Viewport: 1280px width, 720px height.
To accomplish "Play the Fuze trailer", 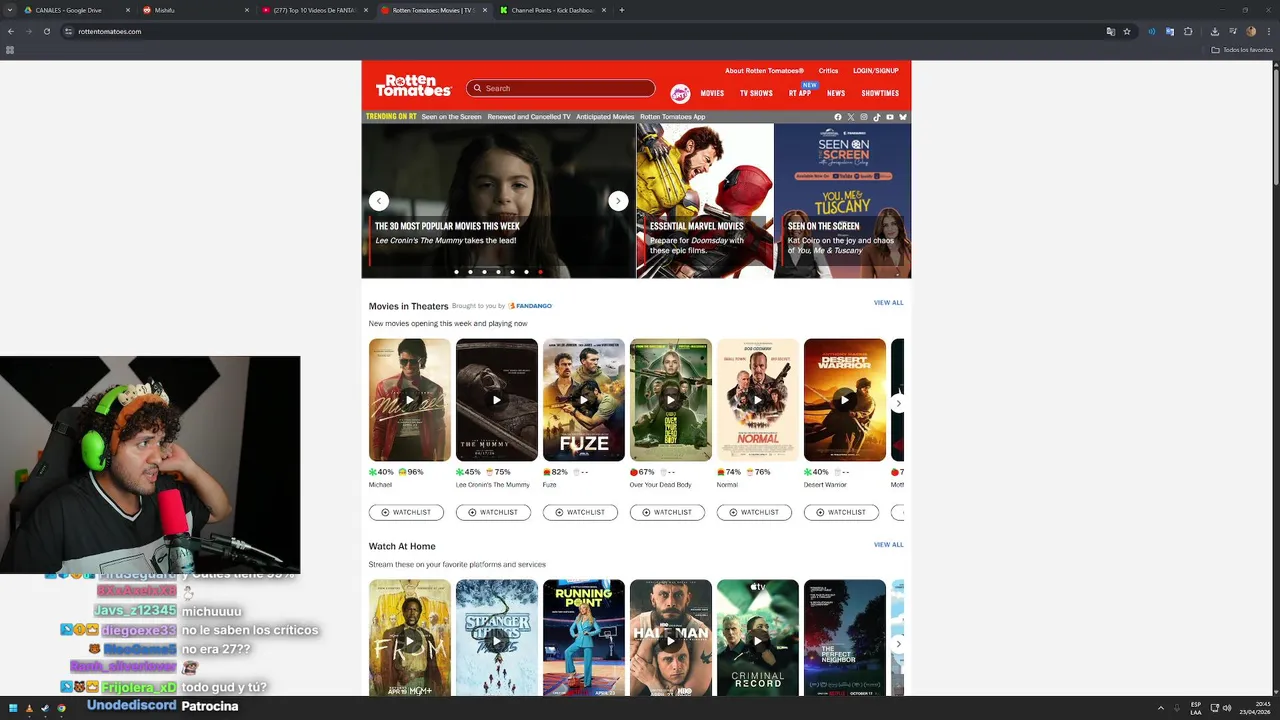I will (x=584, y=400).
